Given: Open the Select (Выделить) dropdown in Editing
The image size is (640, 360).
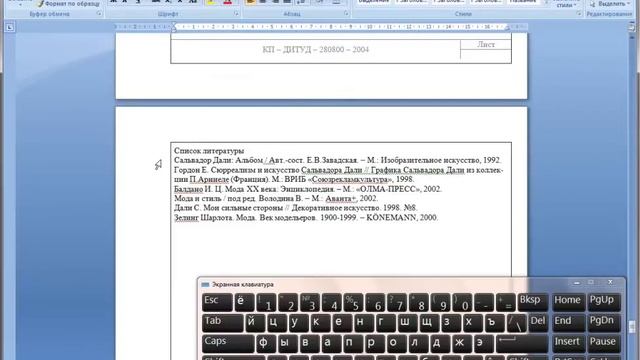Looking at the screenshot, I should pos(610,4).
